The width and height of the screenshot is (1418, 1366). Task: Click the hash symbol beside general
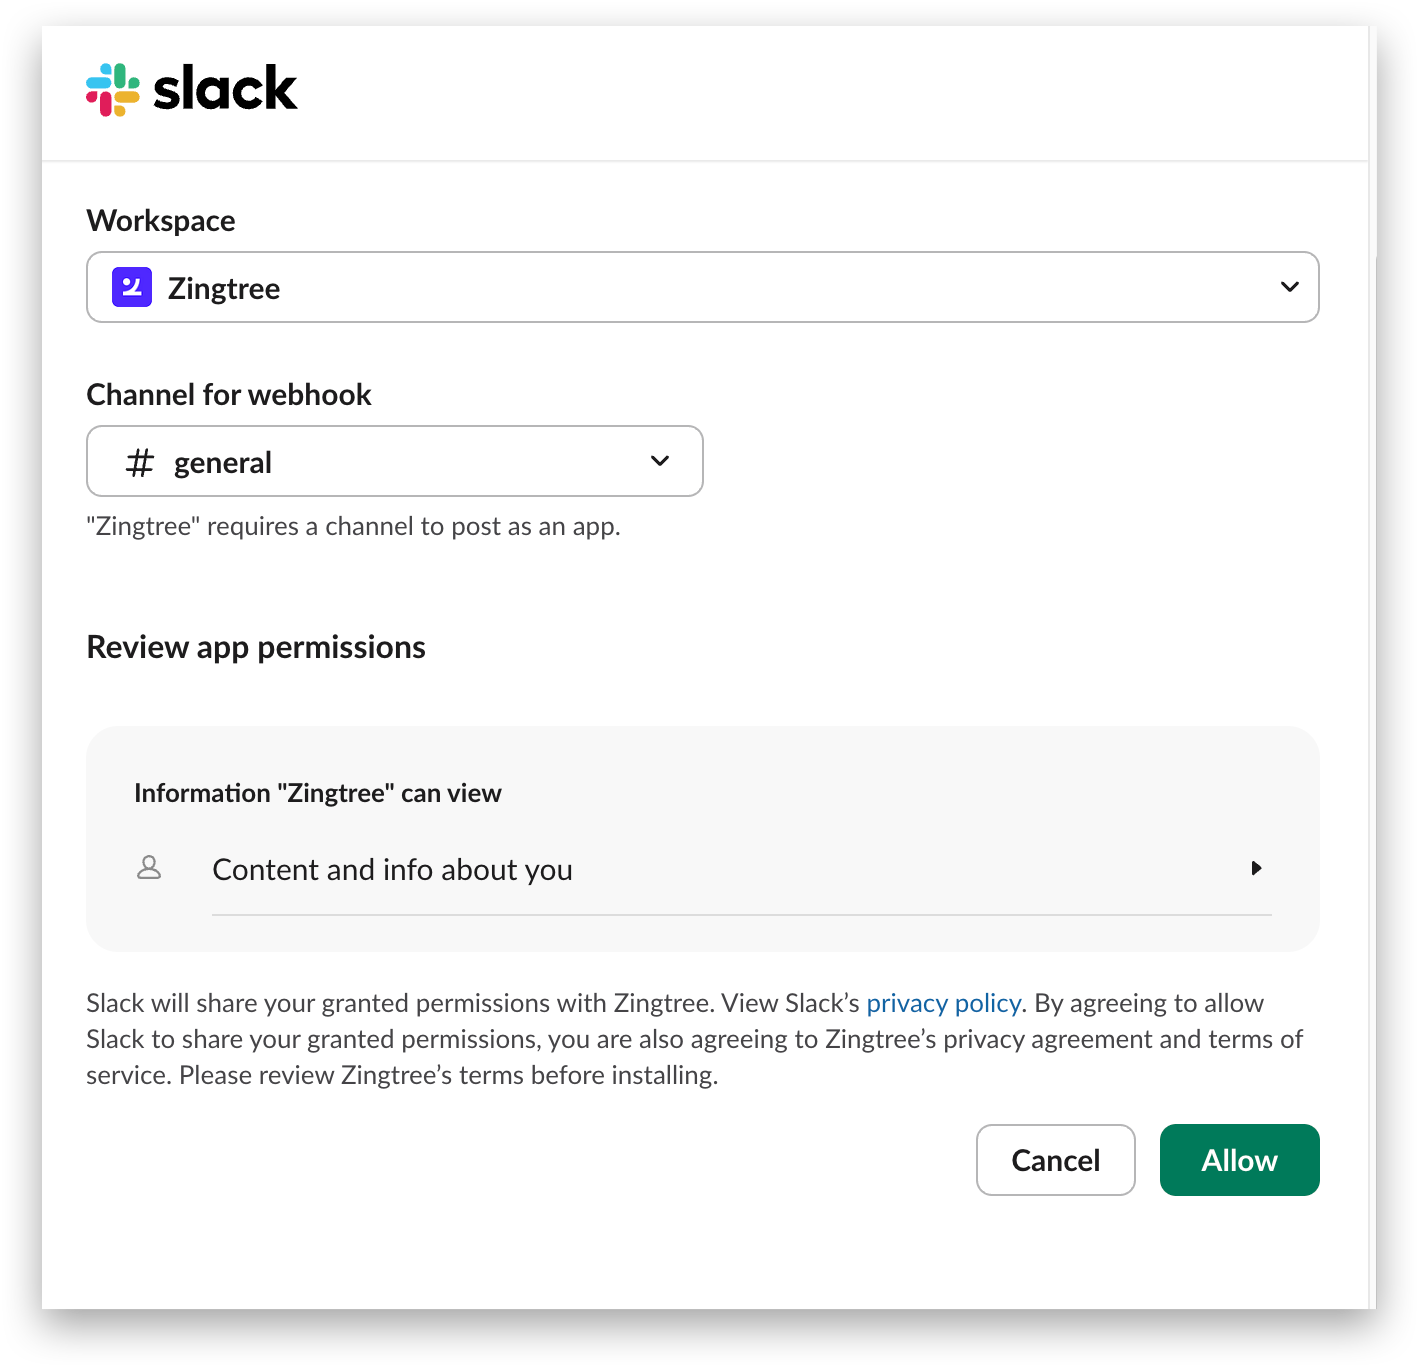(140, 462)
